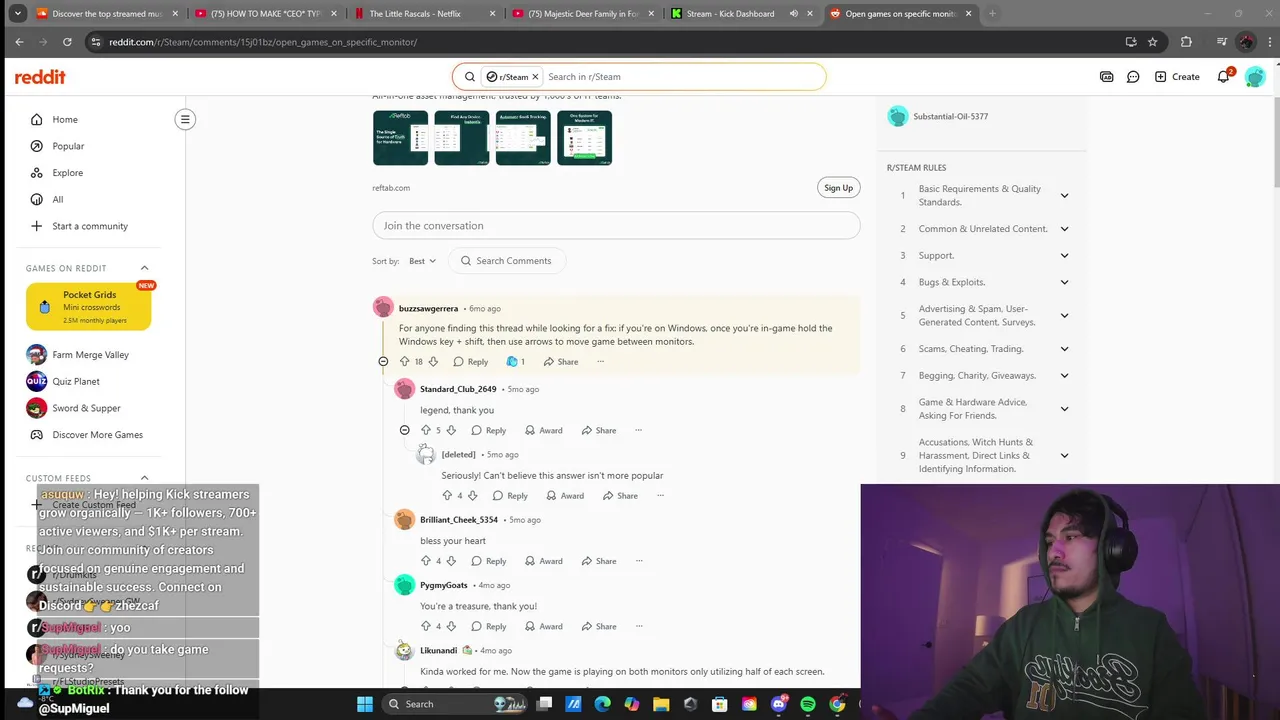Open Chrome extensions puzzle icon
The image size is (1280, 720).
1186,42
